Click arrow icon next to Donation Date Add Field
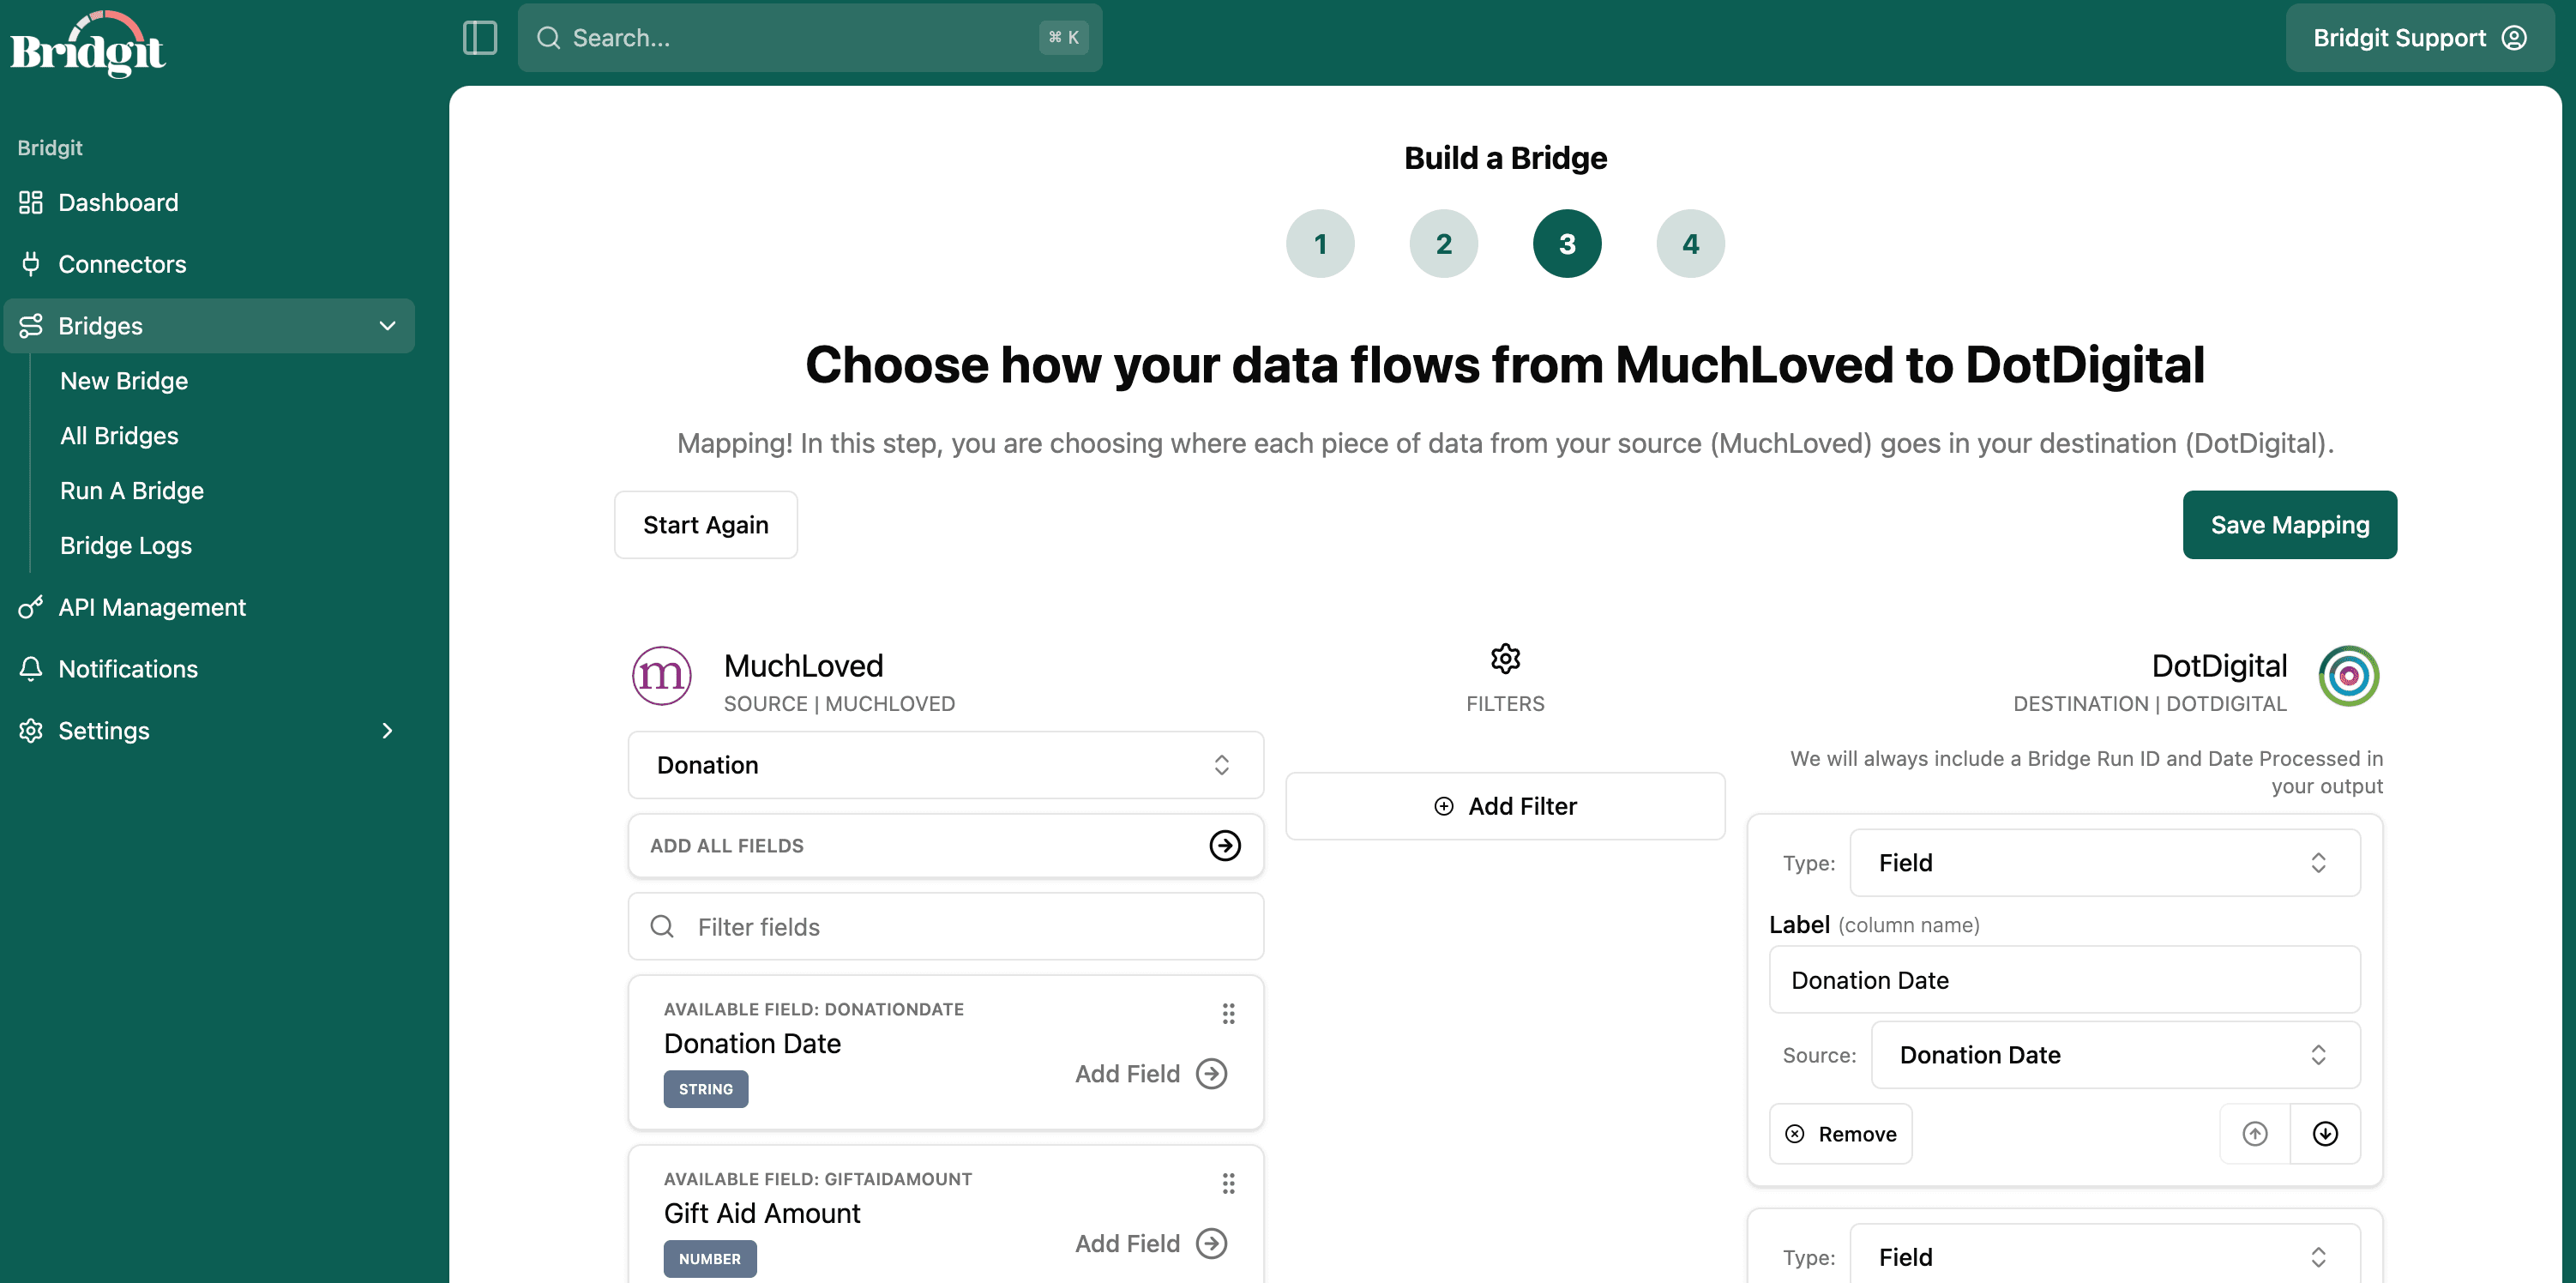 (1211, 1074)
